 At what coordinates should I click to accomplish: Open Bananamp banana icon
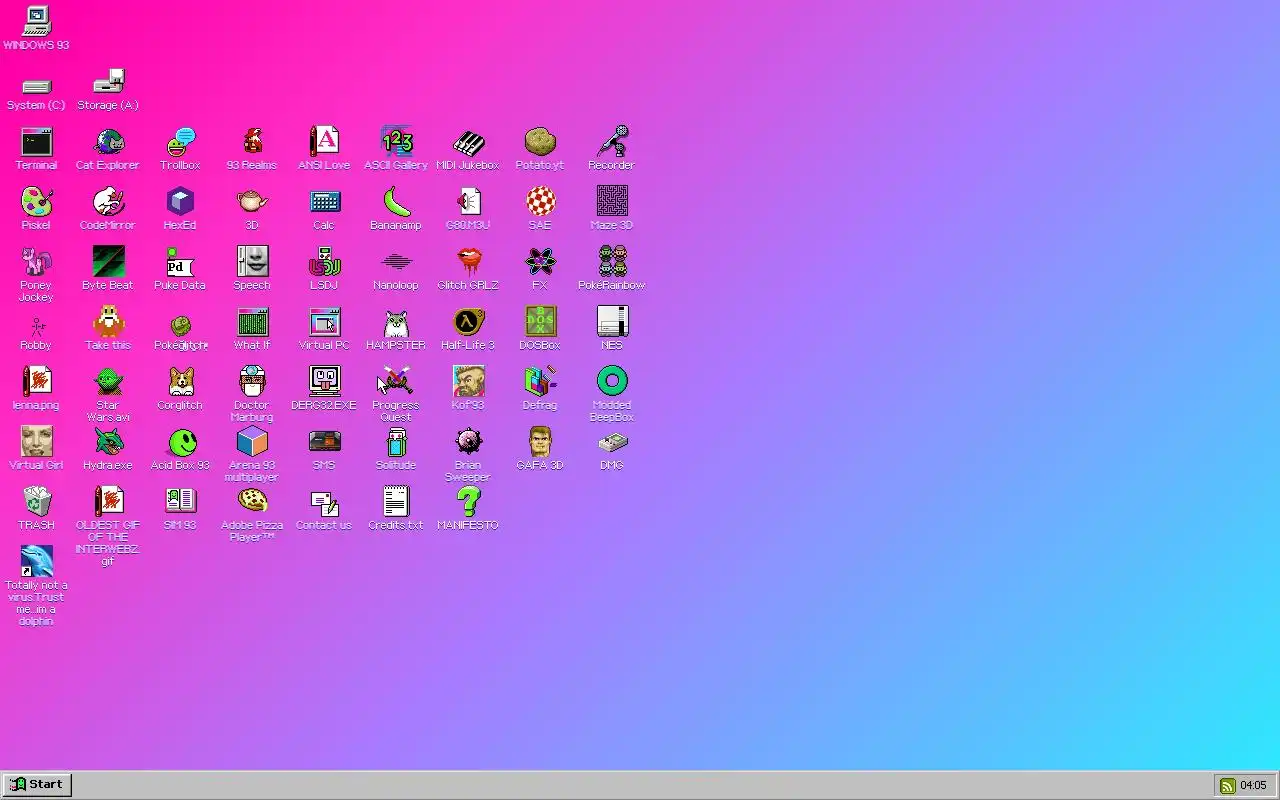coord(396,202)
